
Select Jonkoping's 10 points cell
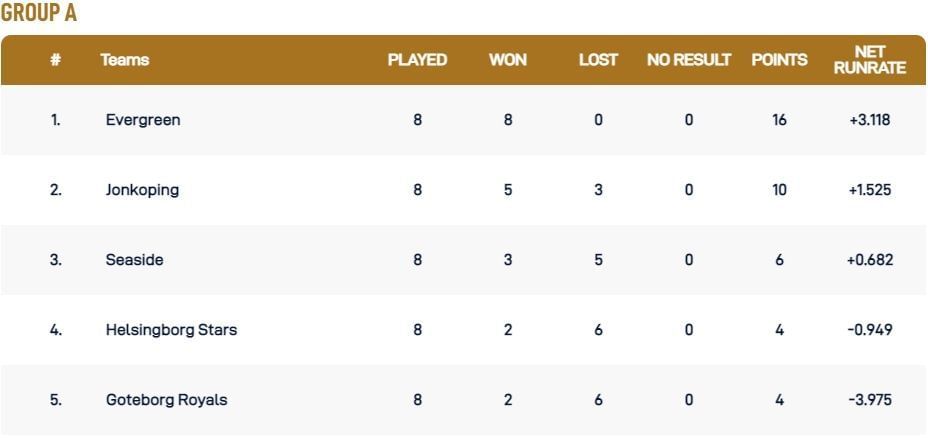point(779,190)
